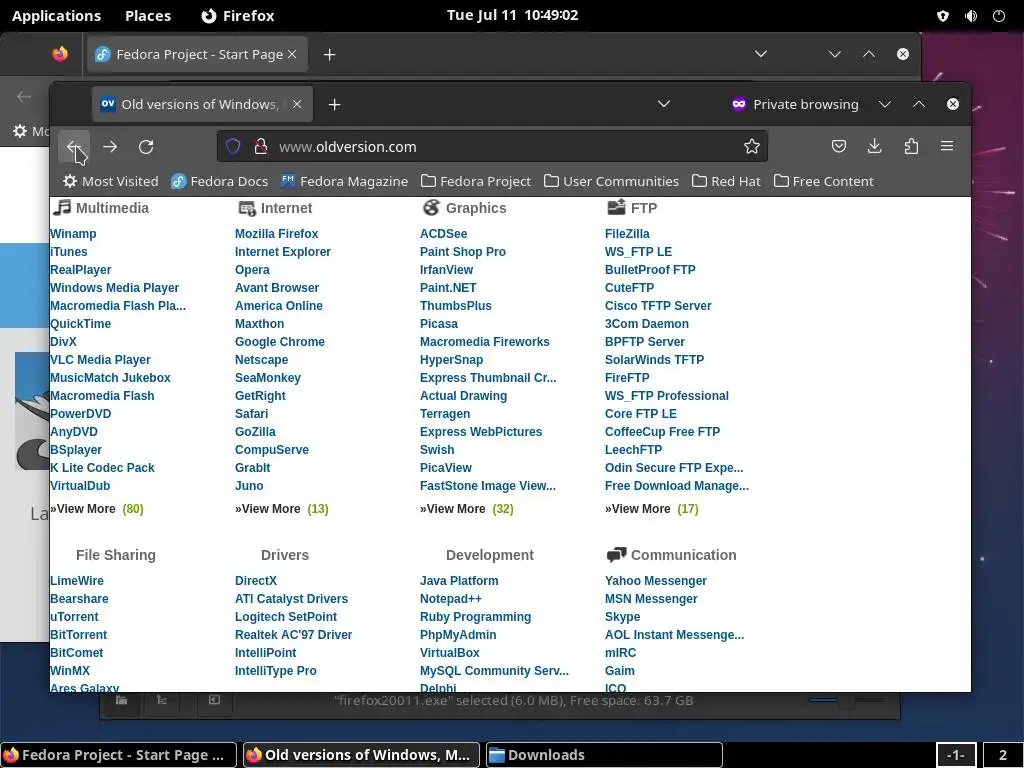Image resolution: width=1024 pixels, height=768 pixels.
Task: Go back using the back arrow in private window
Action: (74, 146)
